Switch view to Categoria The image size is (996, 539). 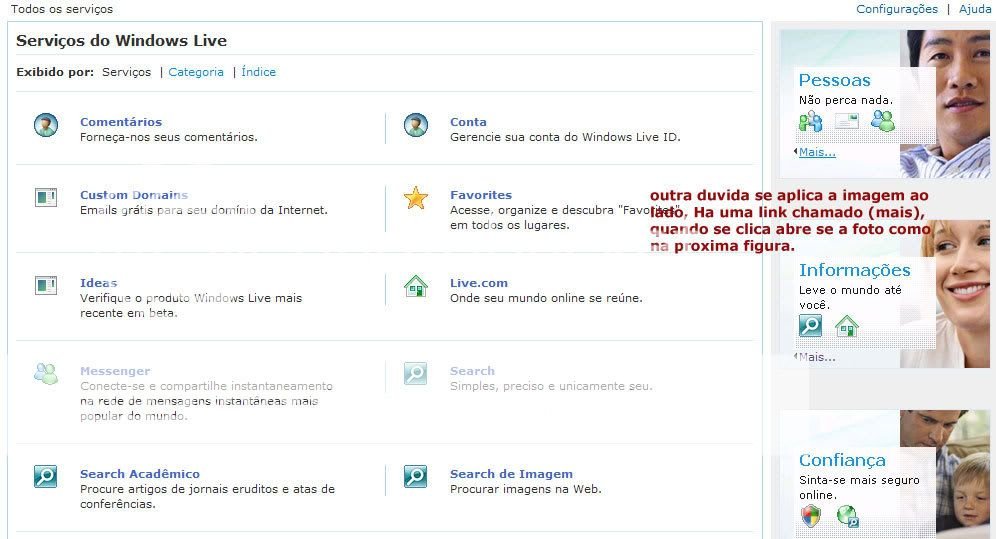tap(196, 72)
